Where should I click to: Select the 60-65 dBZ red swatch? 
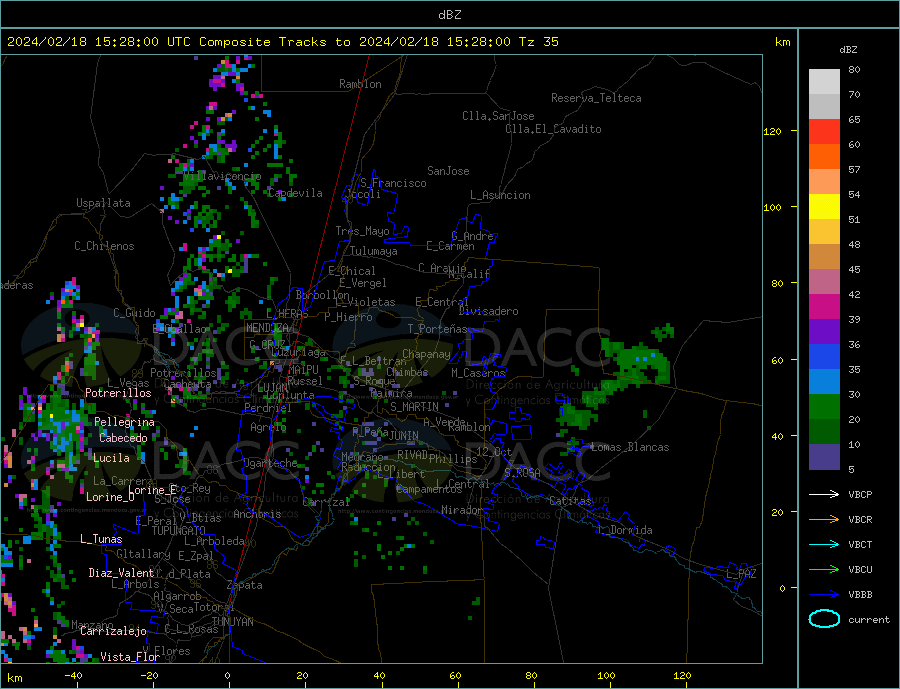click(x=824, y=131)
